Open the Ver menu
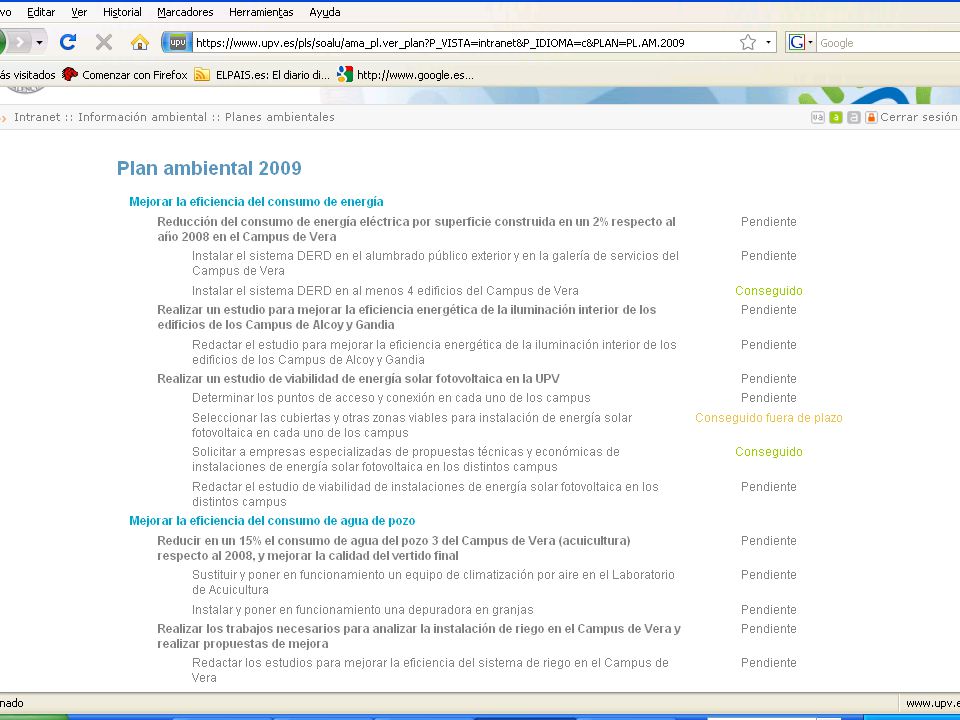This screenshot has width=960, height=720. coord(79,12)
